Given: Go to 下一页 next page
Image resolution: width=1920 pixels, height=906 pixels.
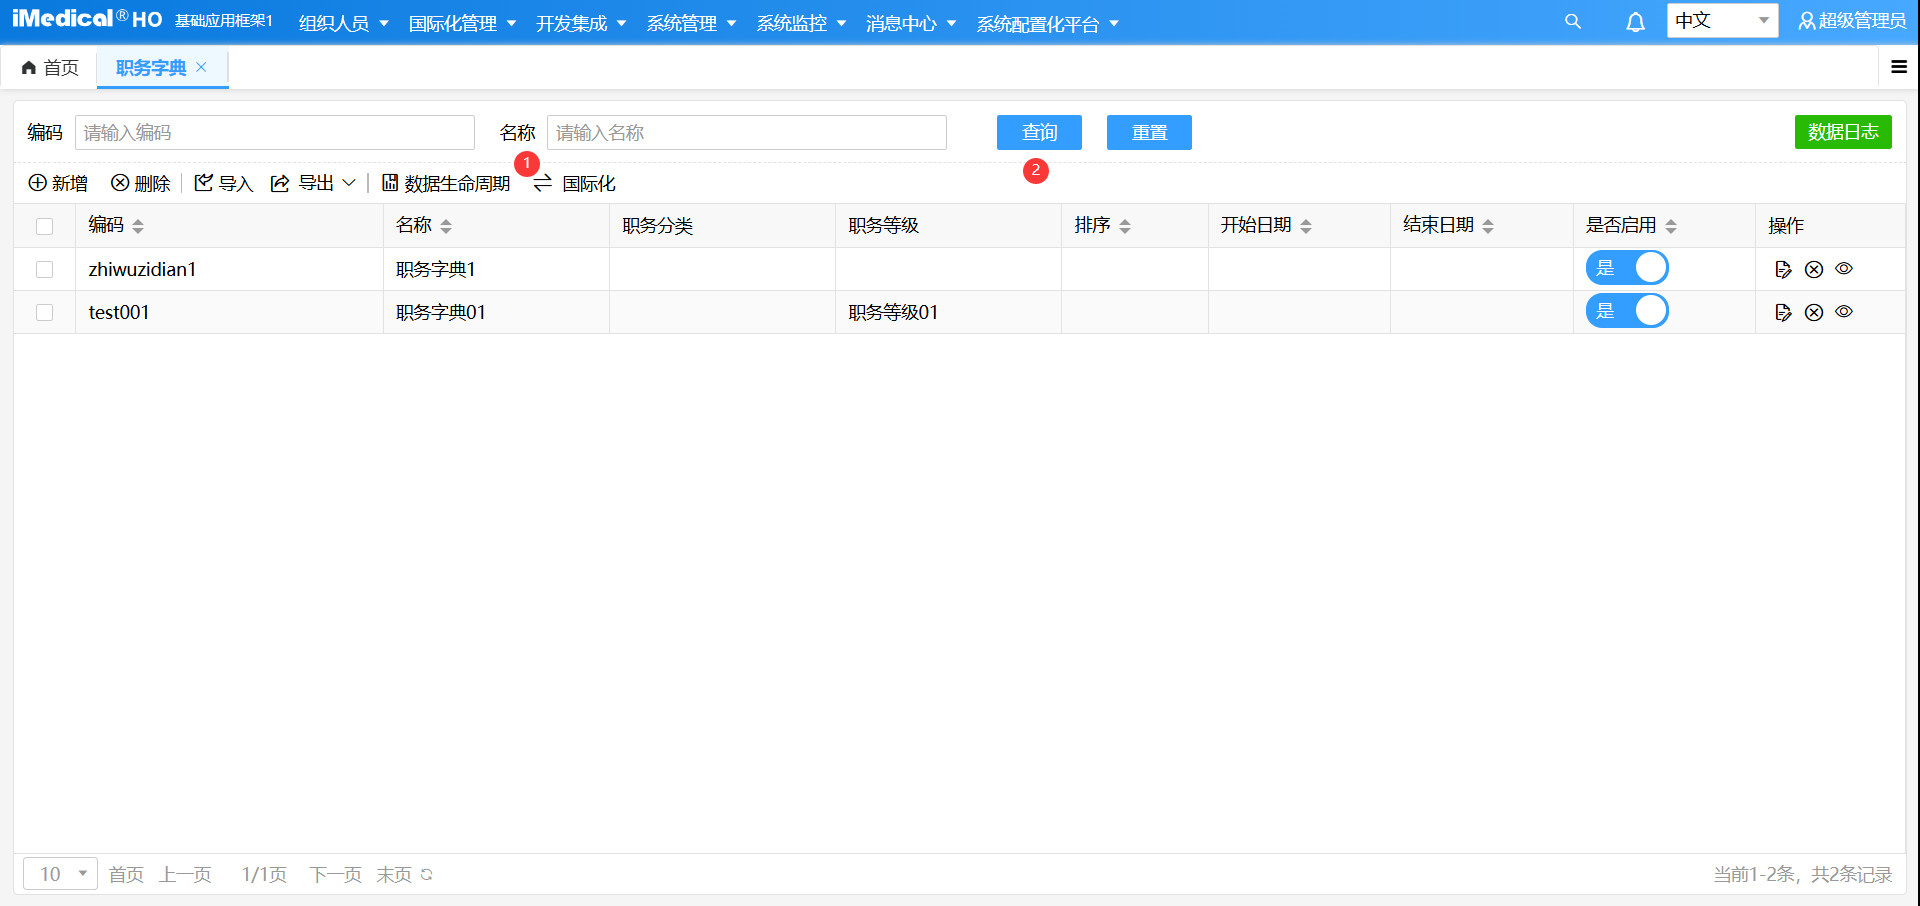Looking at the screenshot, I should 335,874.
